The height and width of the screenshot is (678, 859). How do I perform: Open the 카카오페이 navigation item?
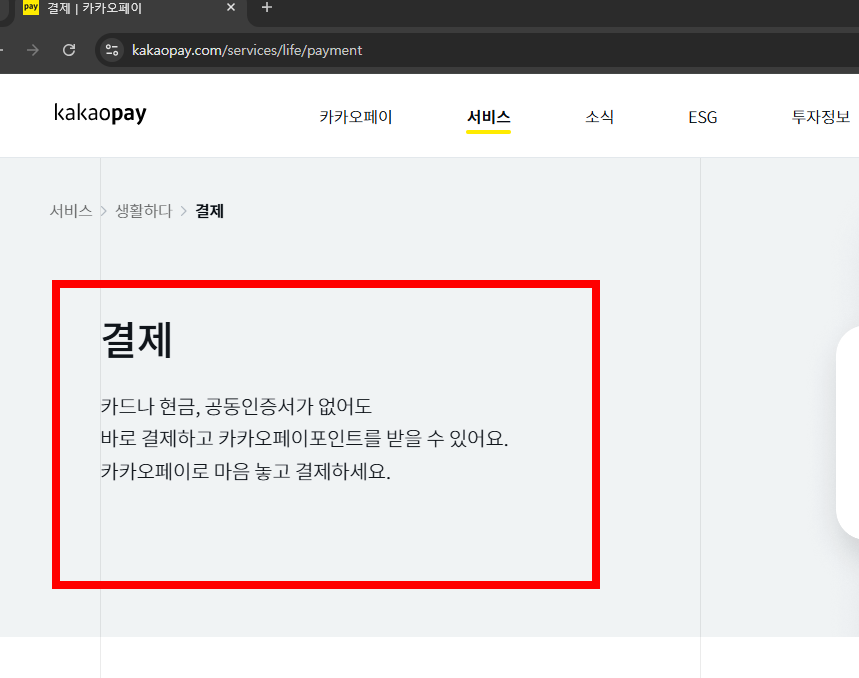pos(355,117)
